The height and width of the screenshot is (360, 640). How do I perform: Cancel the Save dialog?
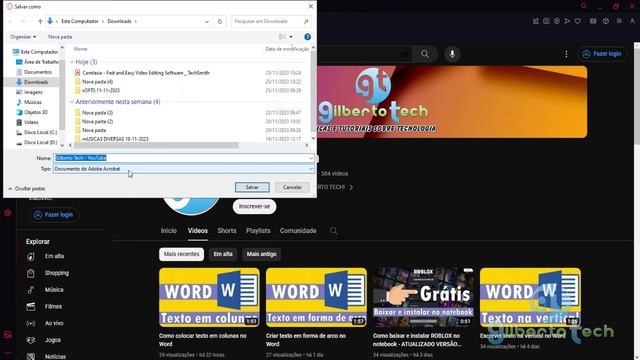[292, 187]
